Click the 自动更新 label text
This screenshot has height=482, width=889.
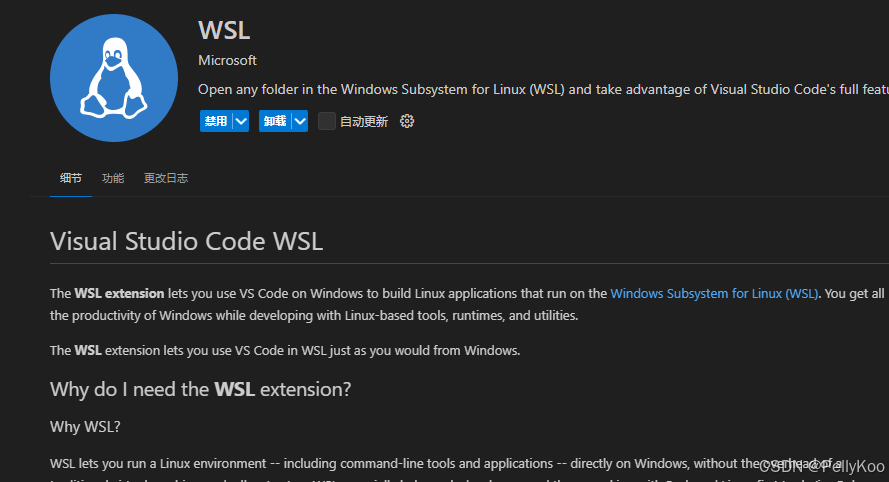364,121
